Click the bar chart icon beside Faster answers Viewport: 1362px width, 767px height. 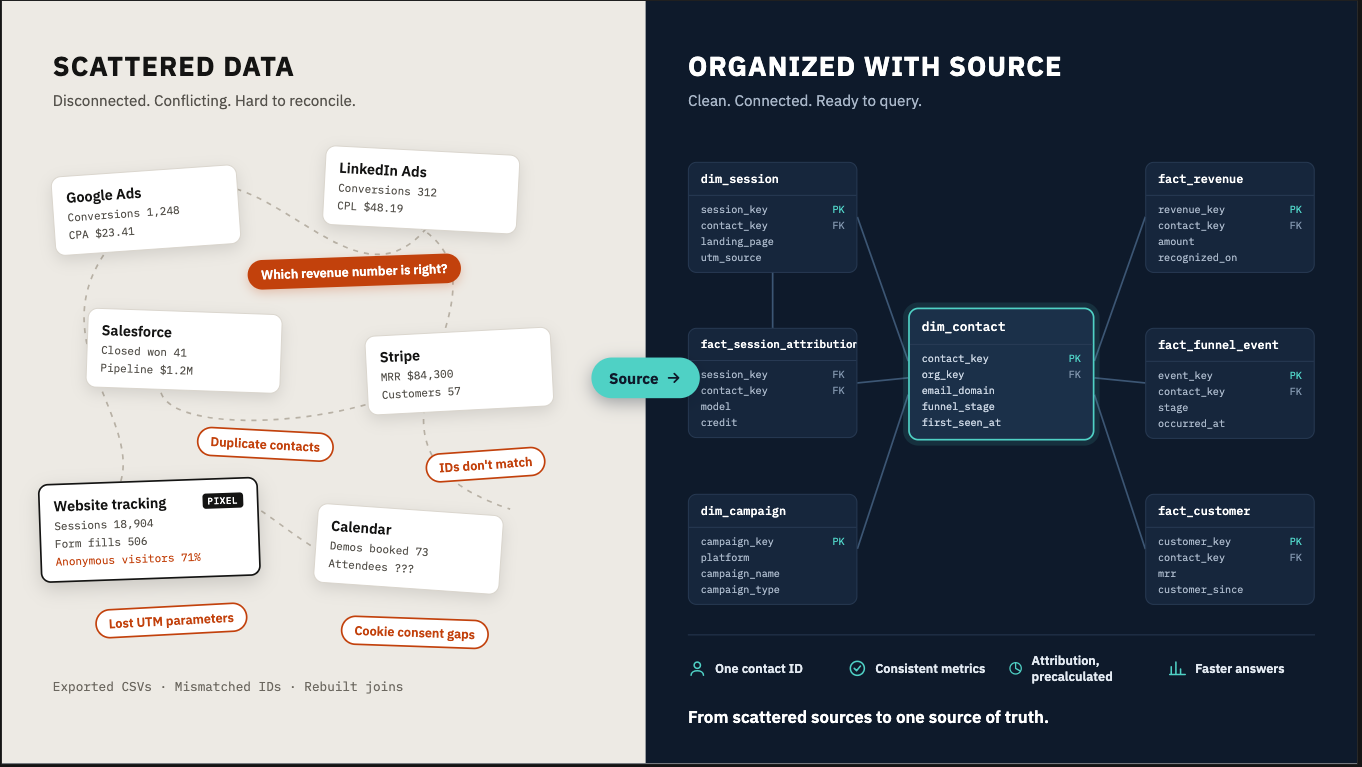pyautogui.click(x=1177, y=669)
